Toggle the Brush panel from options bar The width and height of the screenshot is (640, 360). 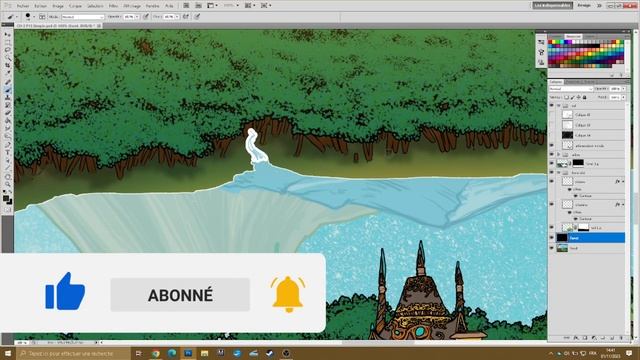(42, 17)
